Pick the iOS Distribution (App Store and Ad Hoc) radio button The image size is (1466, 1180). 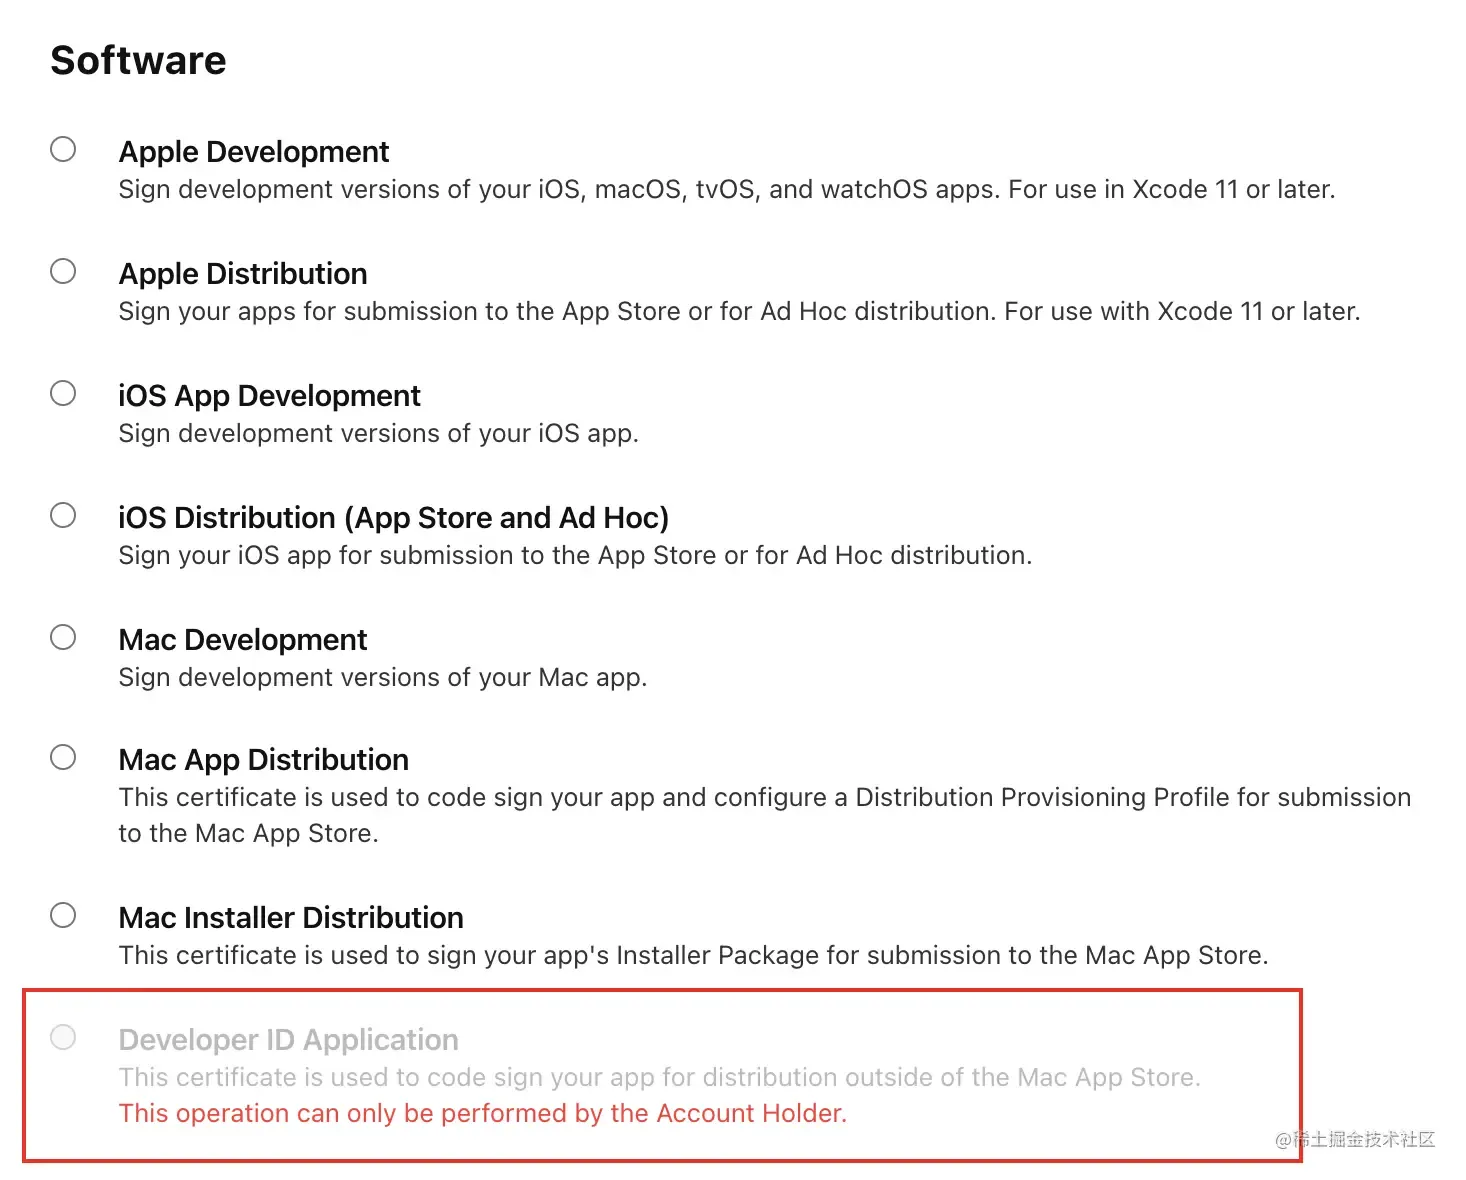coord(63,515)
